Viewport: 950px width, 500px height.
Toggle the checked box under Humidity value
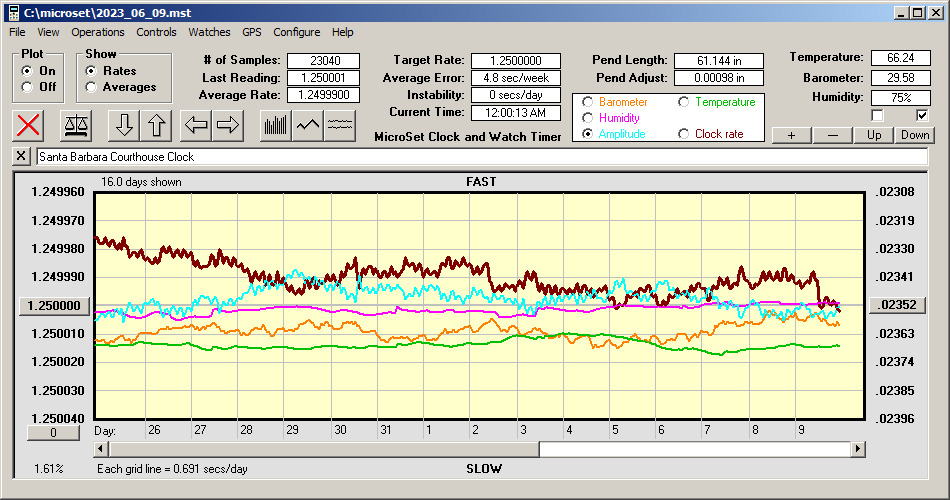point(922,115)
